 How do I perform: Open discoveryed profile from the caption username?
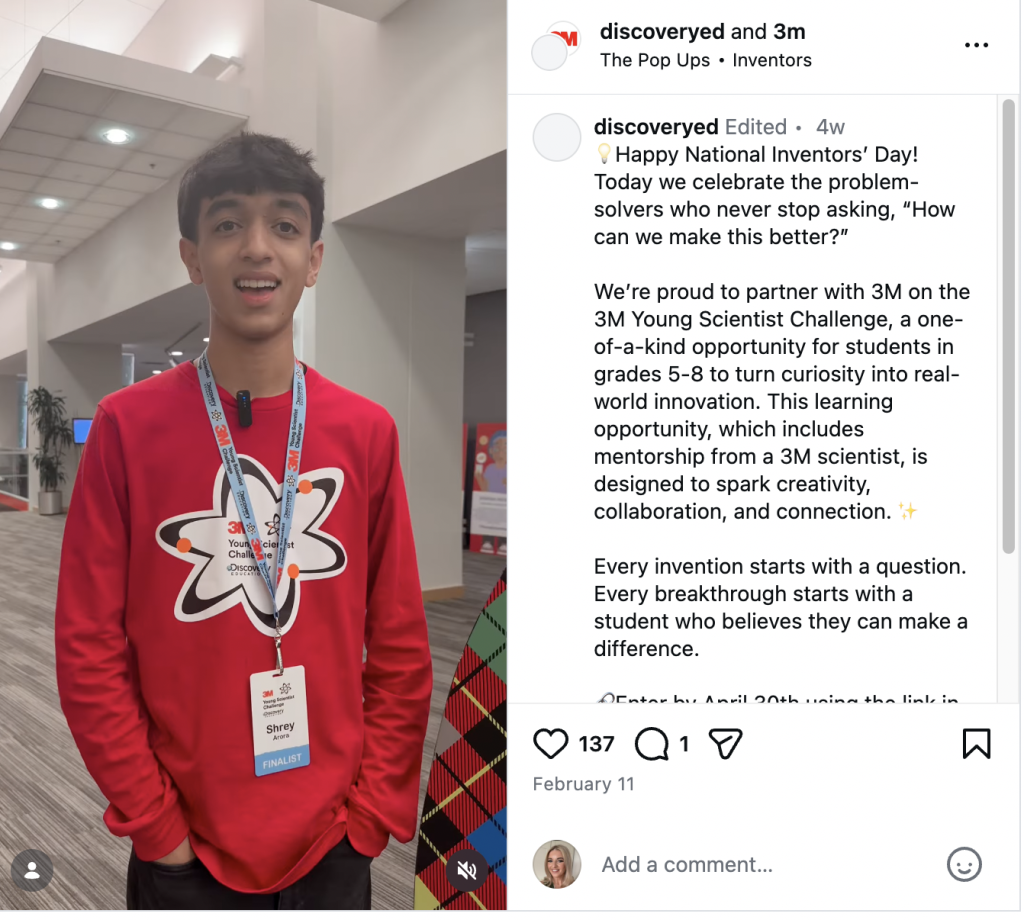click(x=656, y=127)
